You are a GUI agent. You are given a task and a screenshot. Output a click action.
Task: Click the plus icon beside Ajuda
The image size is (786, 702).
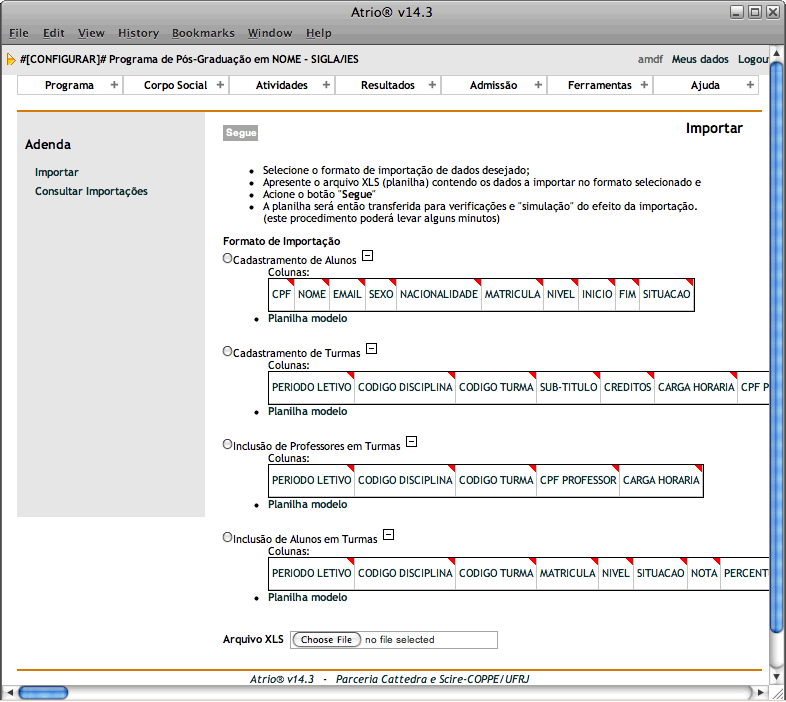coord(750,85)
